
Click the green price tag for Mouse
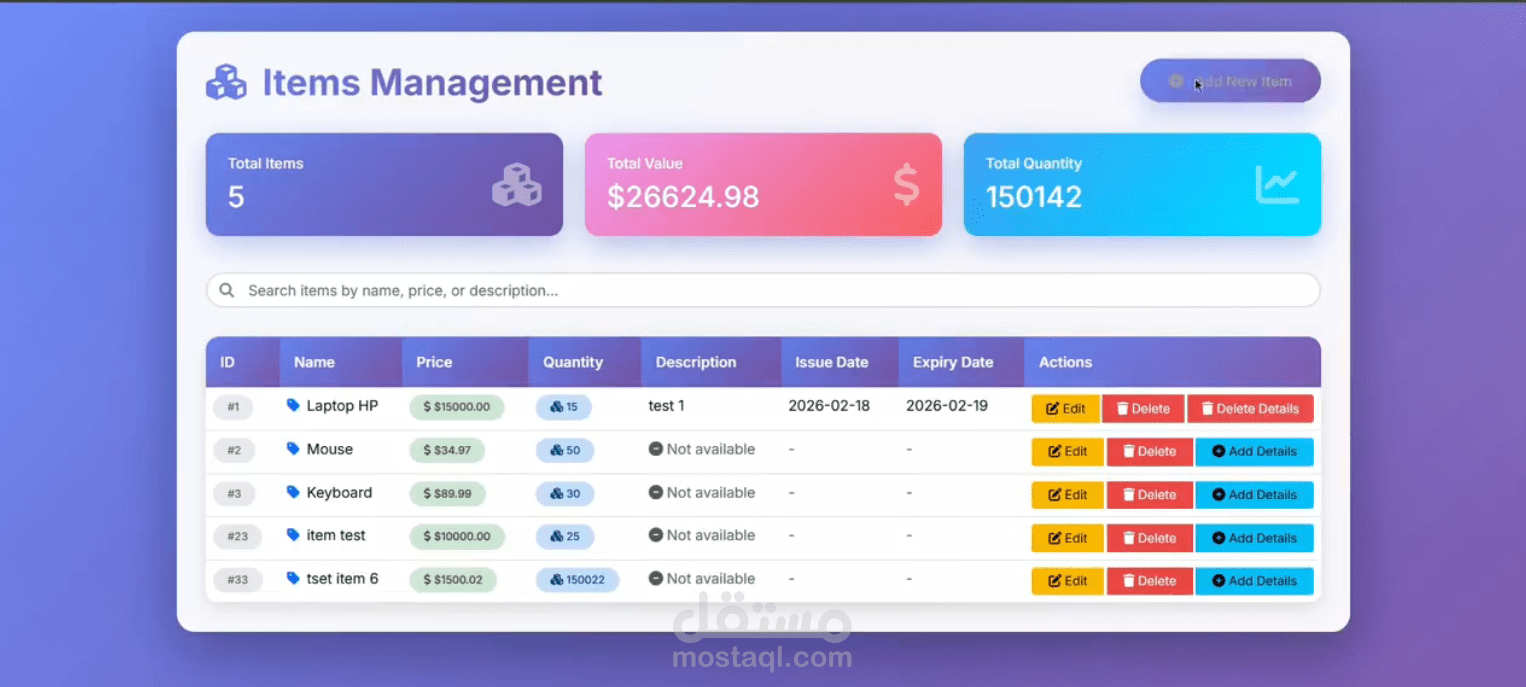[447, 450]
